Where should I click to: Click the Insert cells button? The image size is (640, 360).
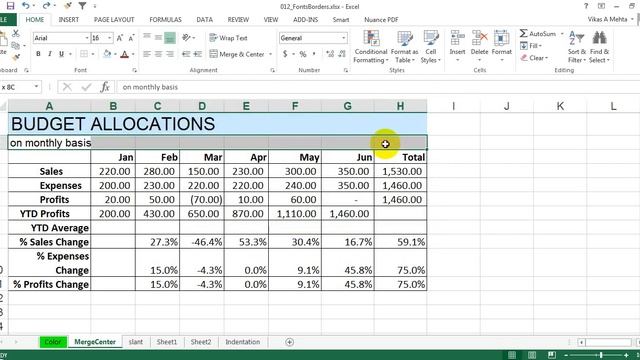tap(457, 47)
